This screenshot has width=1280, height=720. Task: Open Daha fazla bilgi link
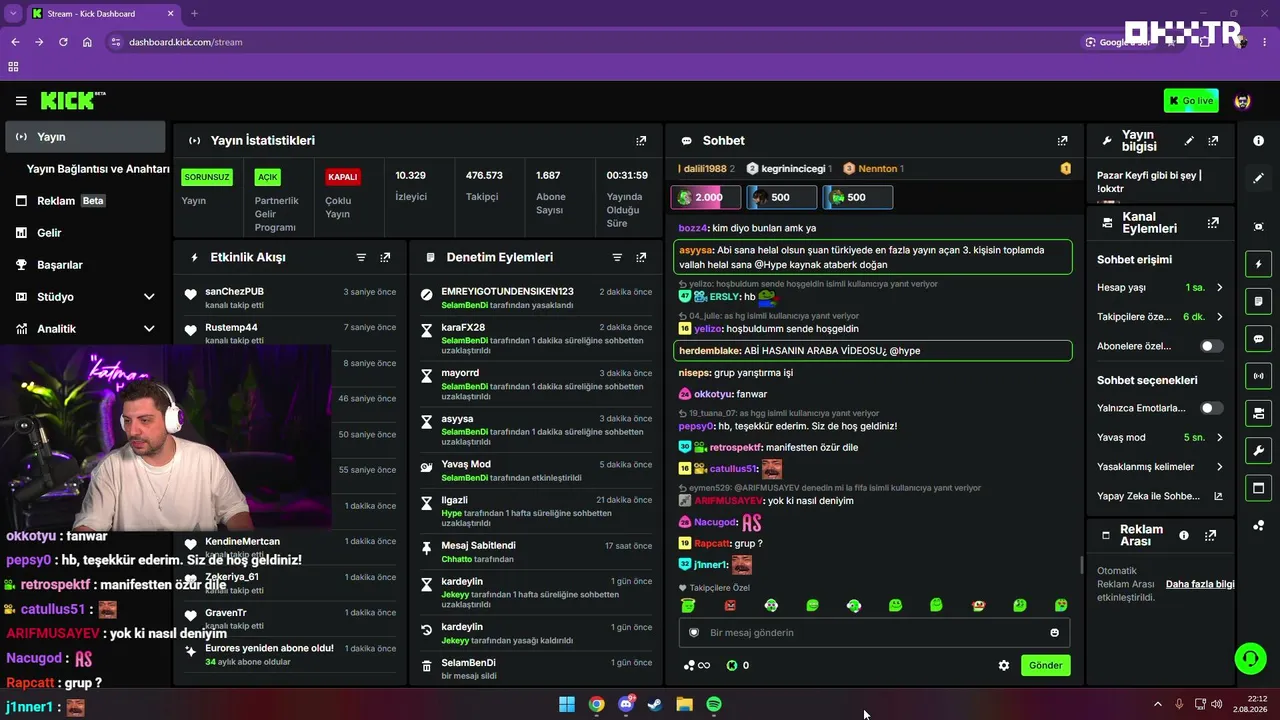[x=1200, y=584]
